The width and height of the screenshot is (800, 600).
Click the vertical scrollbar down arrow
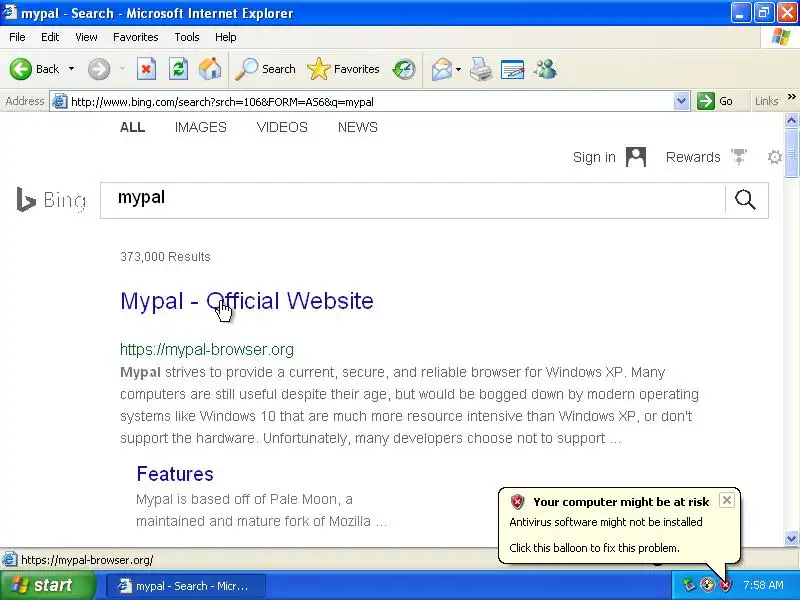pyautogui.click(x=791, y=538)
